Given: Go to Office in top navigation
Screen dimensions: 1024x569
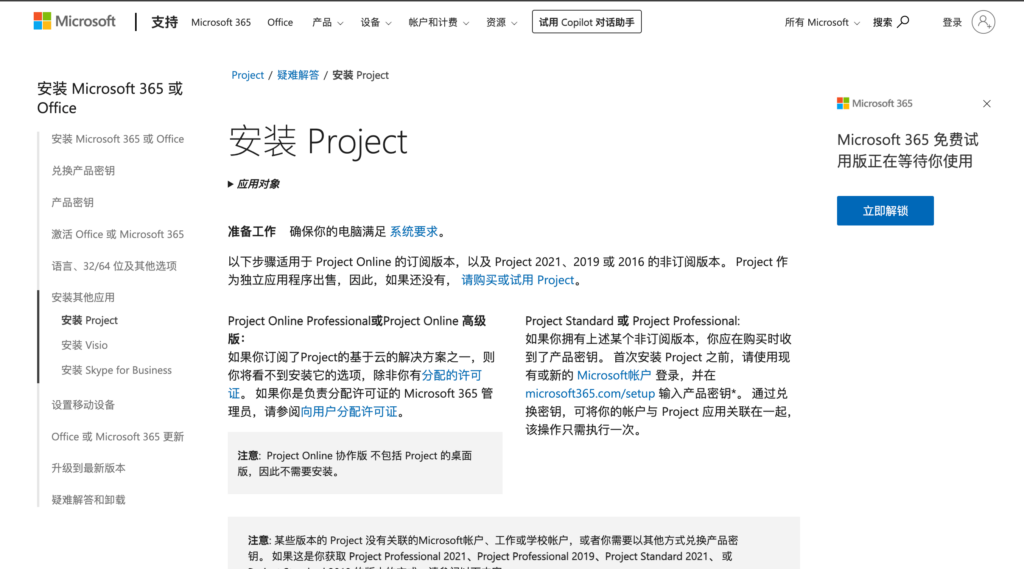Looking at the screenshot, I should [280, 22].
